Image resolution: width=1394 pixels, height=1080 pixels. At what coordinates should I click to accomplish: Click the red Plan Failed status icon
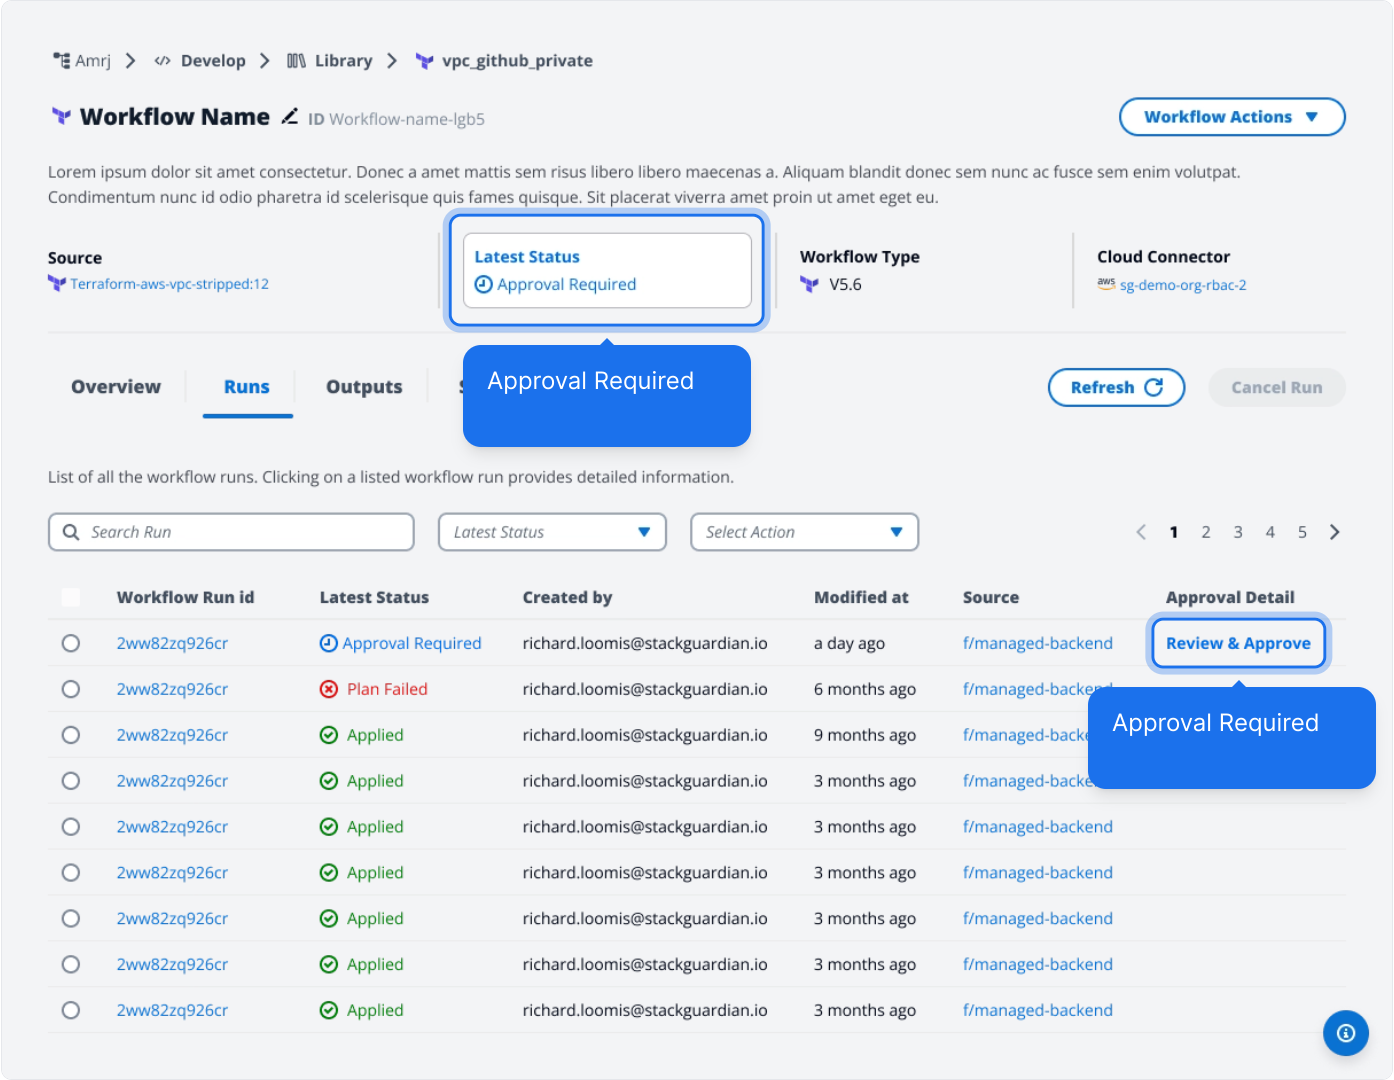point(329,689)
